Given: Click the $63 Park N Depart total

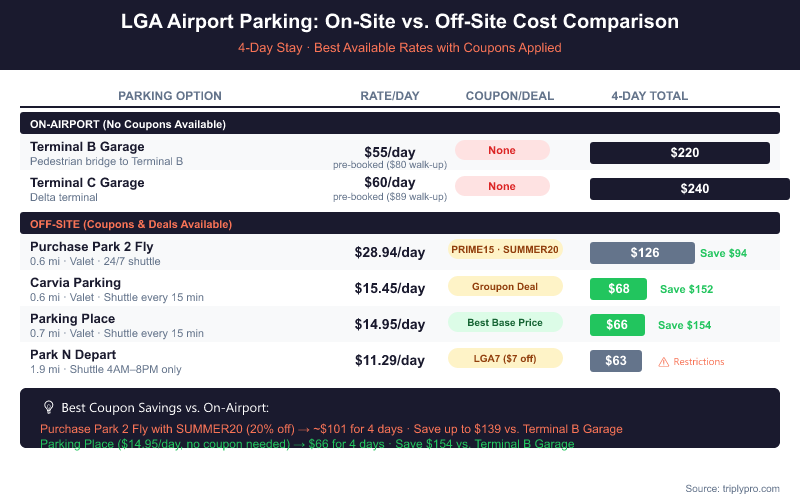Looking at the screenshot, I should coord(616,361).
